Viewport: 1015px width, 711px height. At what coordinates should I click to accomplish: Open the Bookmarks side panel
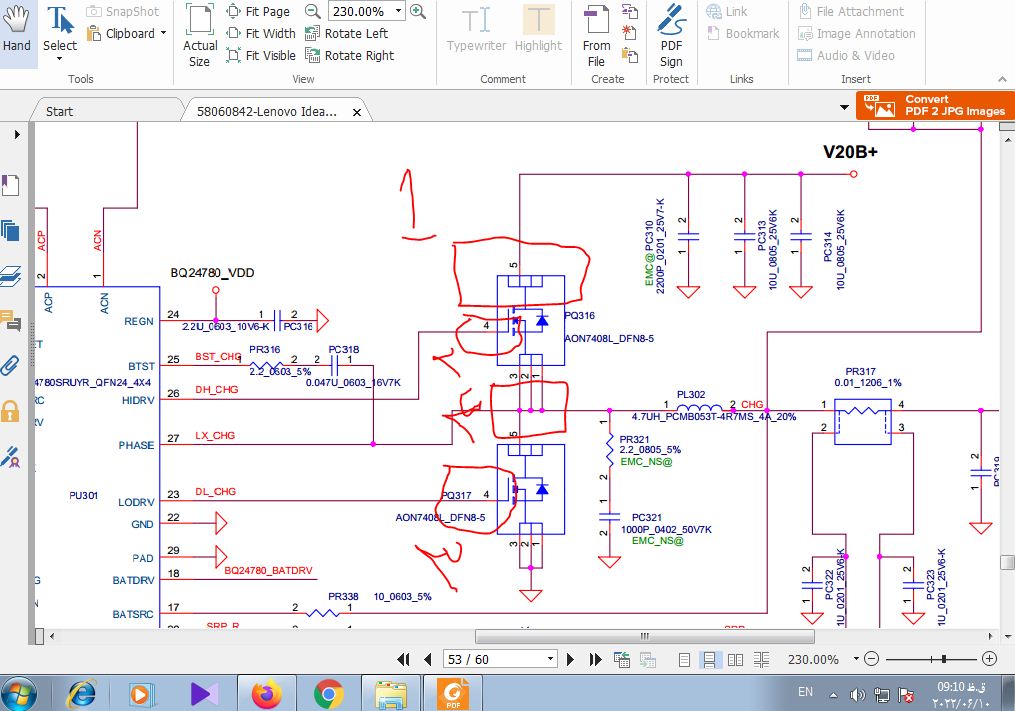(10, 186)
